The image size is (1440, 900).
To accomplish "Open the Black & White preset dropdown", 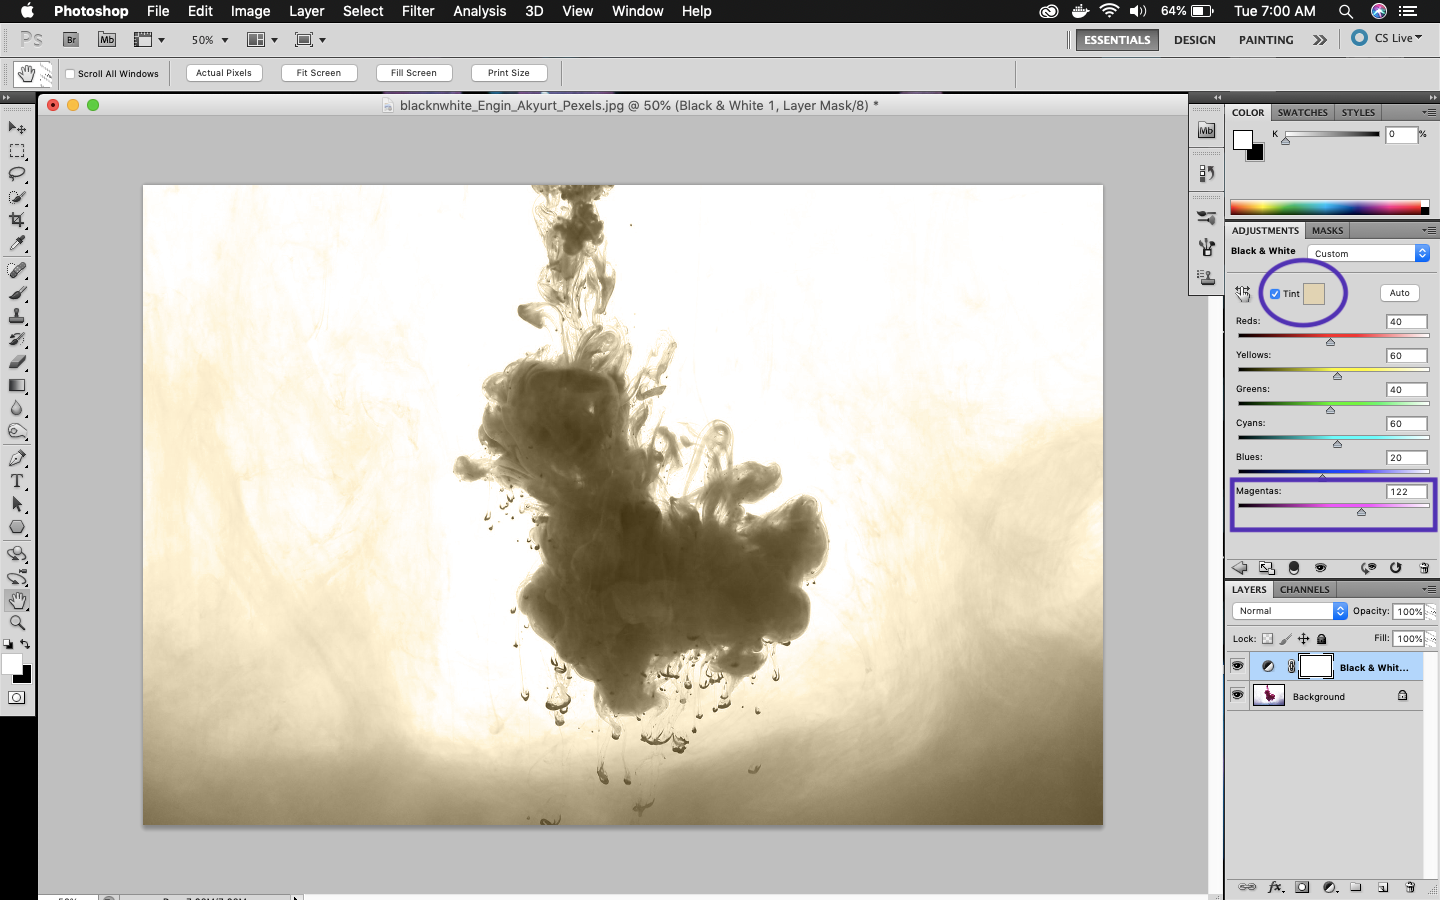I will [1368, 253].
